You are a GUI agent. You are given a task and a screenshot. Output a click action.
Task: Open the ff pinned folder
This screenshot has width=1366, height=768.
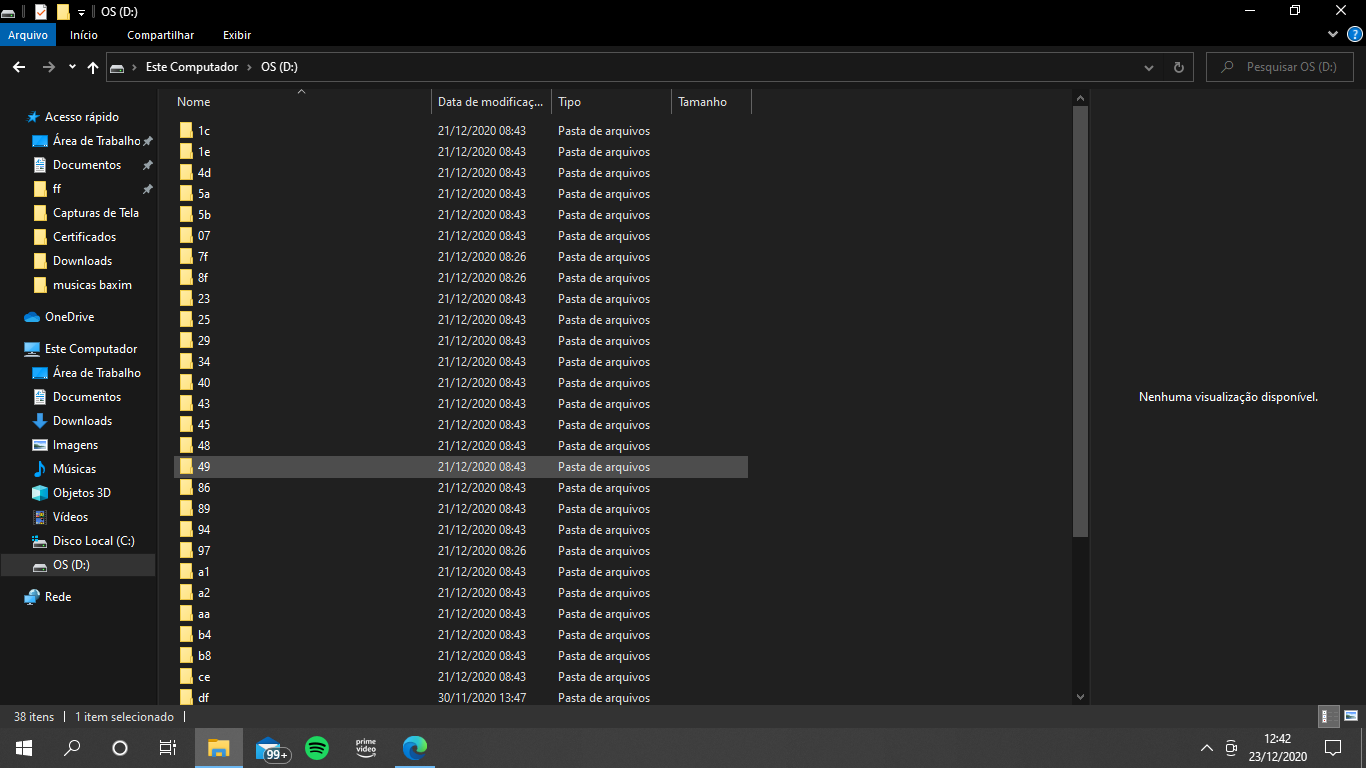[57, 189]
